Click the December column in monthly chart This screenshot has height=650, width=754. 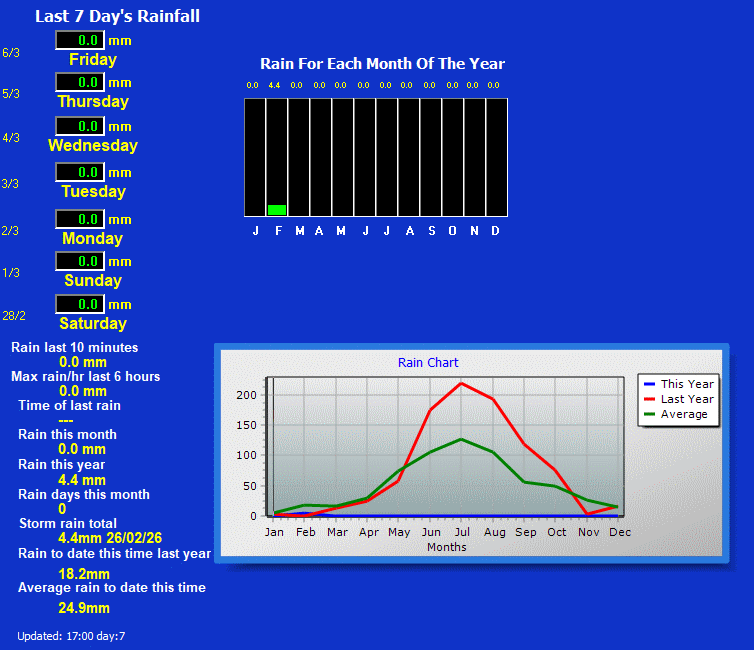tap(496, 157)
